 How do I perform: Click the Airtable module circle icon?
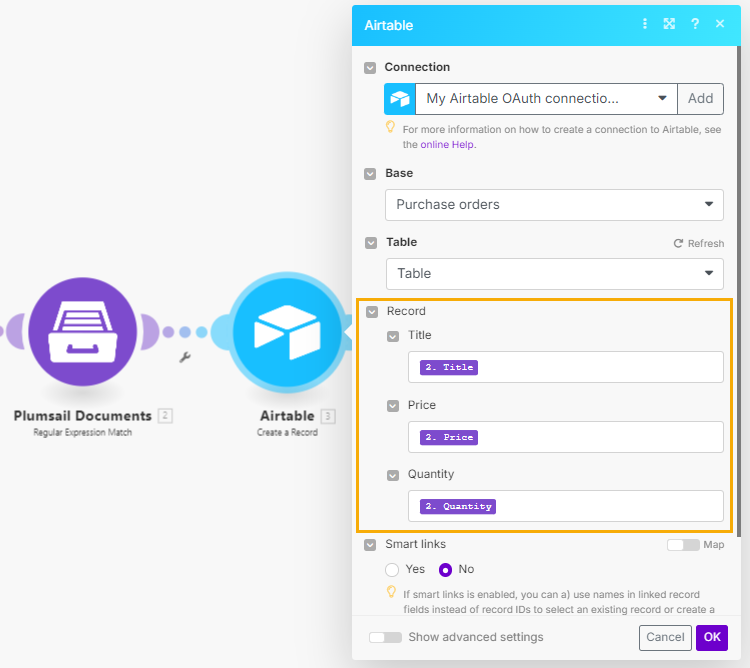tap(287, 332)
